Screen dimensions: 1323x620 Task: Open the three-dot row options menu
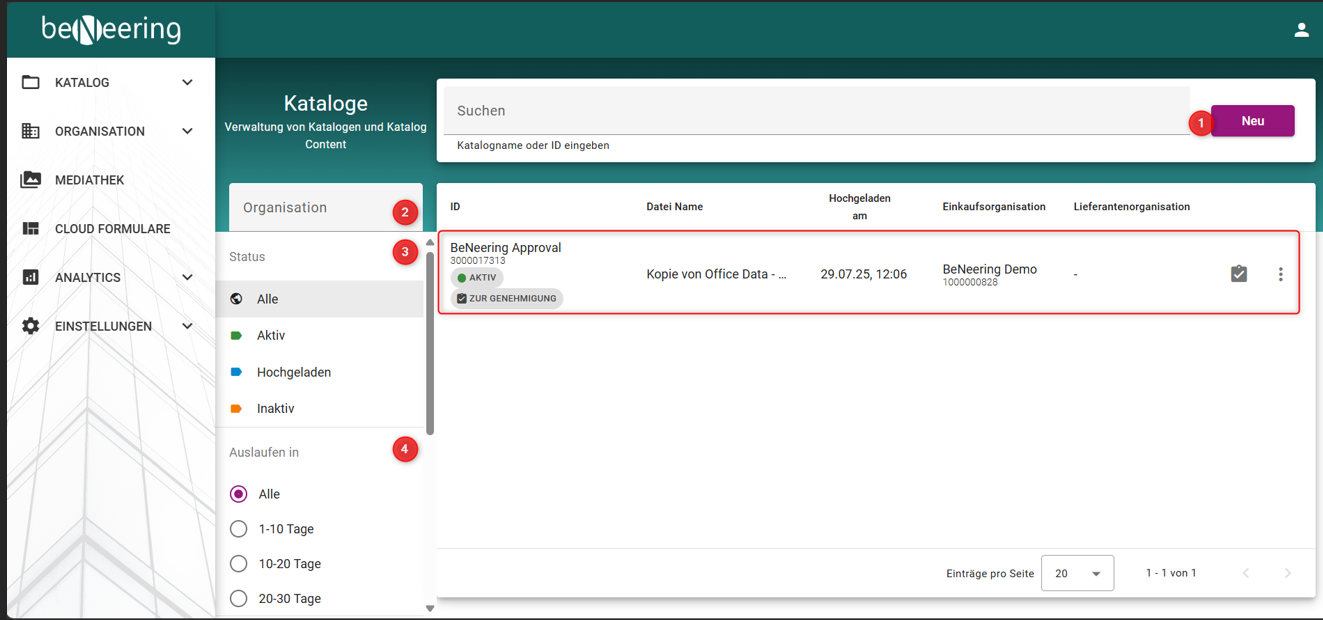tap(1280, 274)
